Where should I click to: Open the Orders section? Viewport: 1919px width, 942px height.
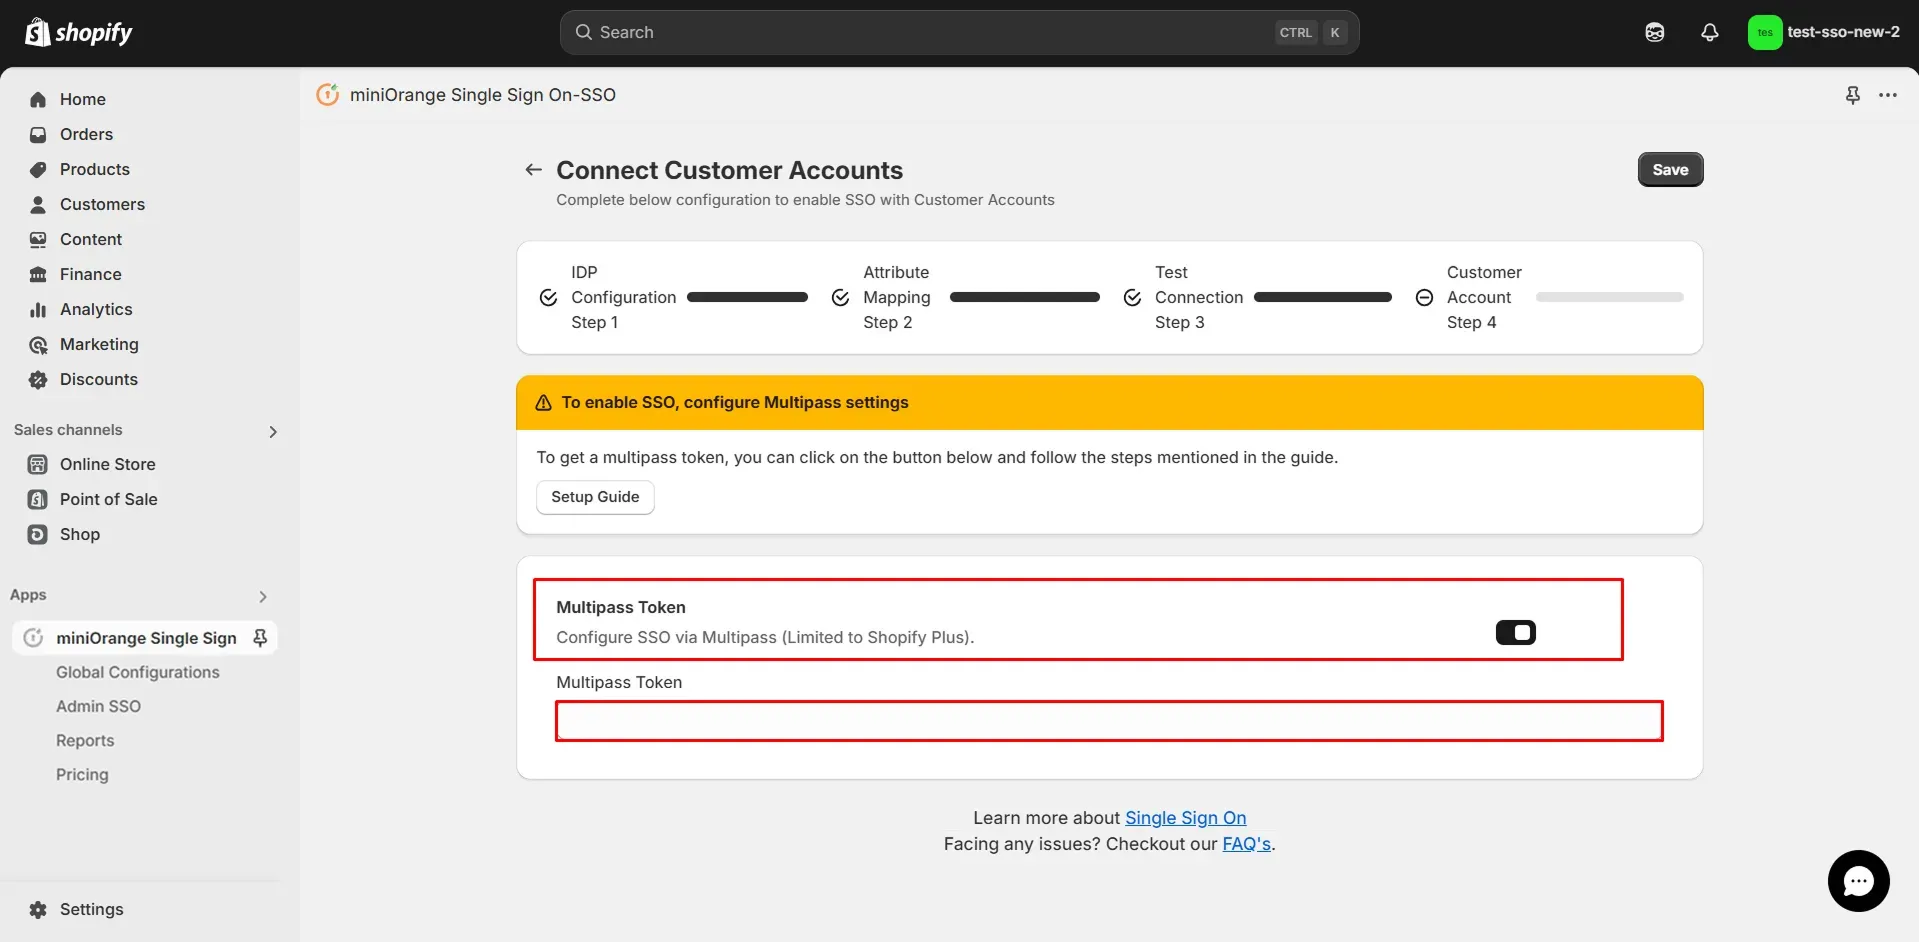(86, 134)
